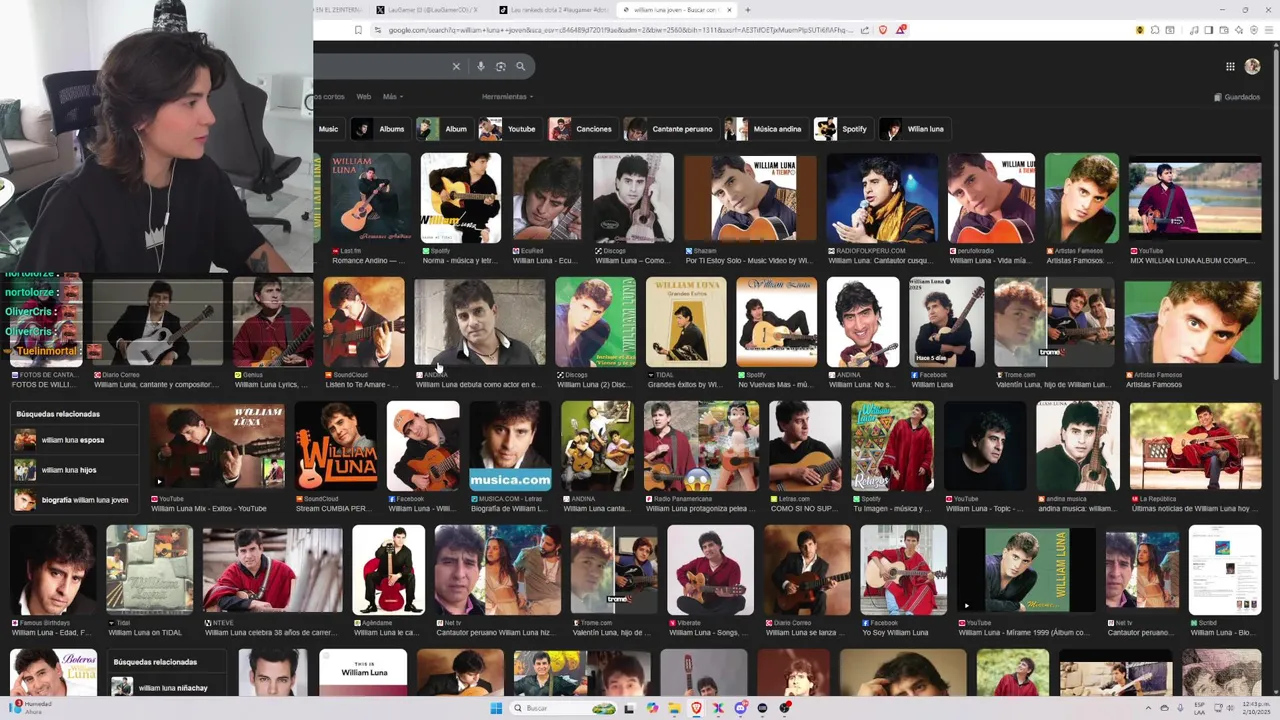
Task: Start voice search with the microphone icon
Action: [481, 66]
